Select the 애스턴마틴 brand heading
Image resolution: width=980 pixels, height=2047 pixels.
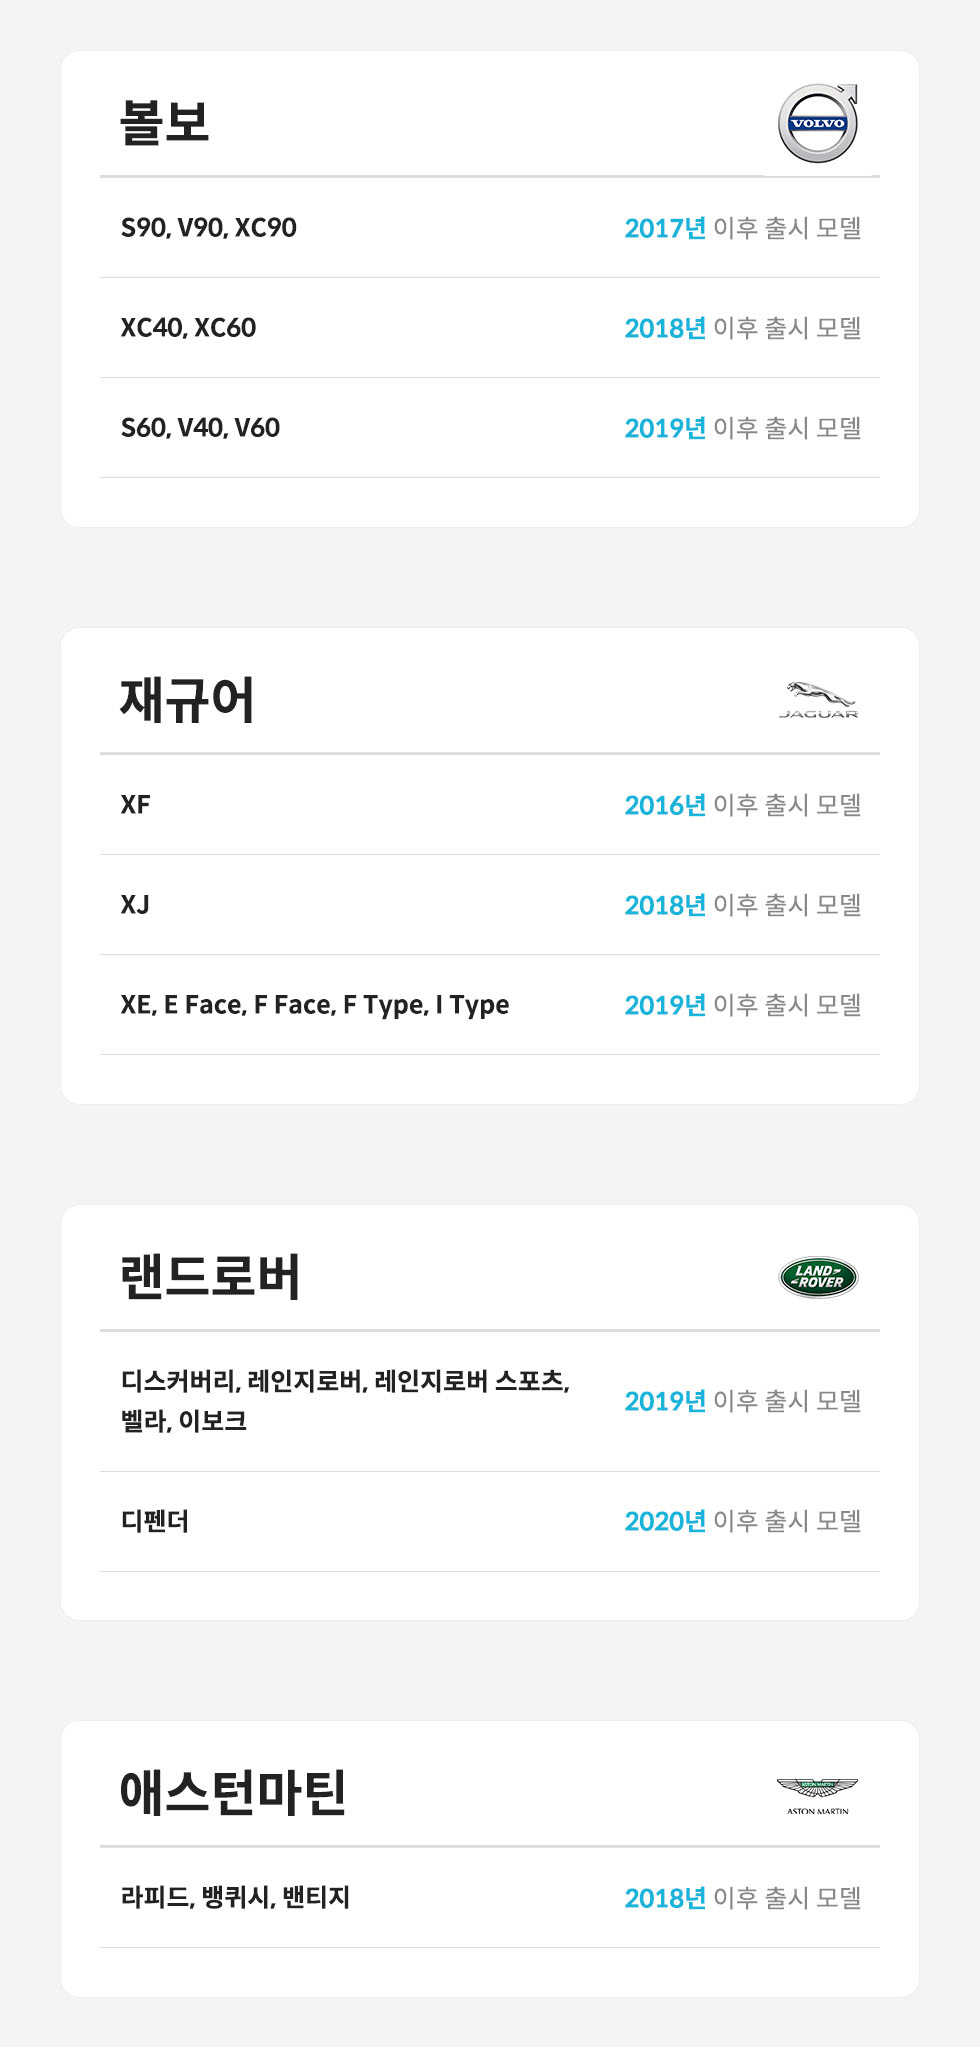tap(233, 1792)
